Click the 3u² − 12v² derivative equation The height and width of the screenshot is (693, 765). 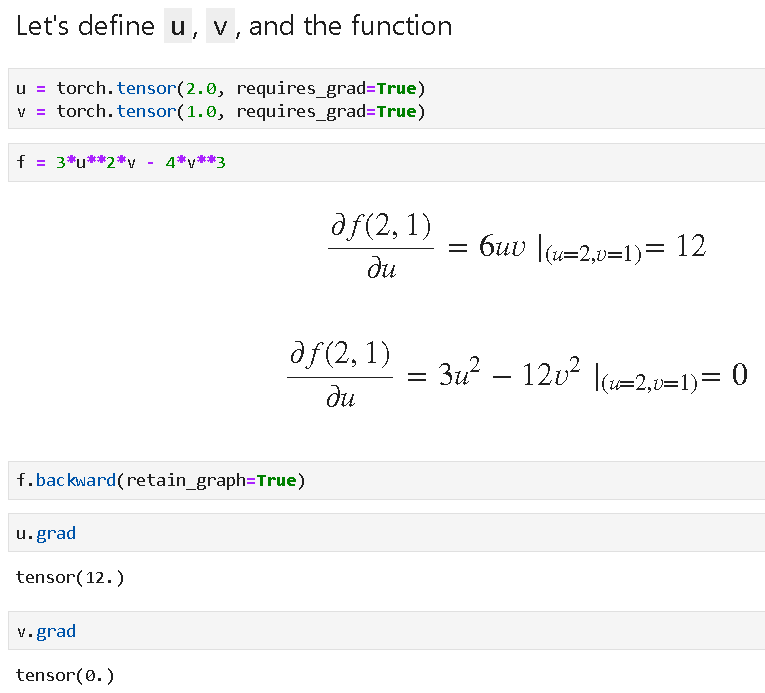coord(517,377)
